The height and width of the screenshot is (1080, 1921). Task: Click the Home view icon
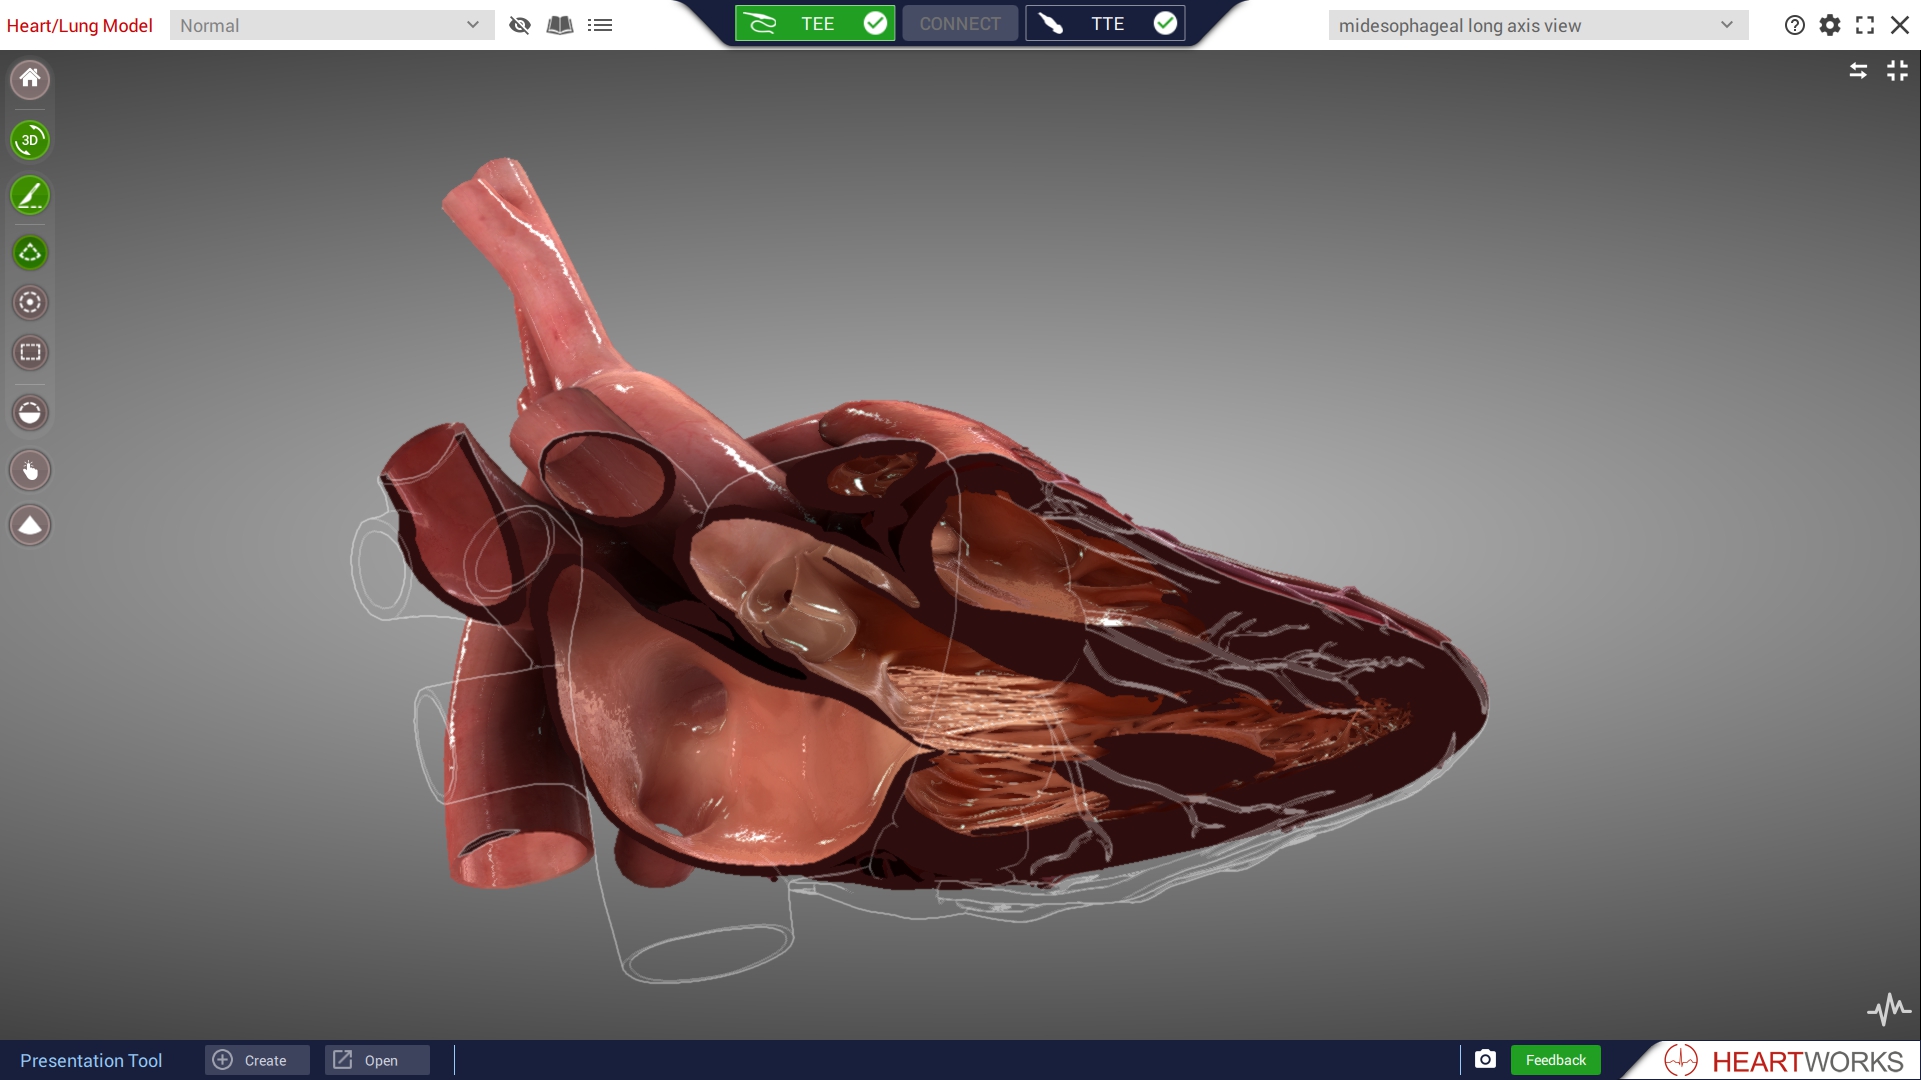coord(30,79)
